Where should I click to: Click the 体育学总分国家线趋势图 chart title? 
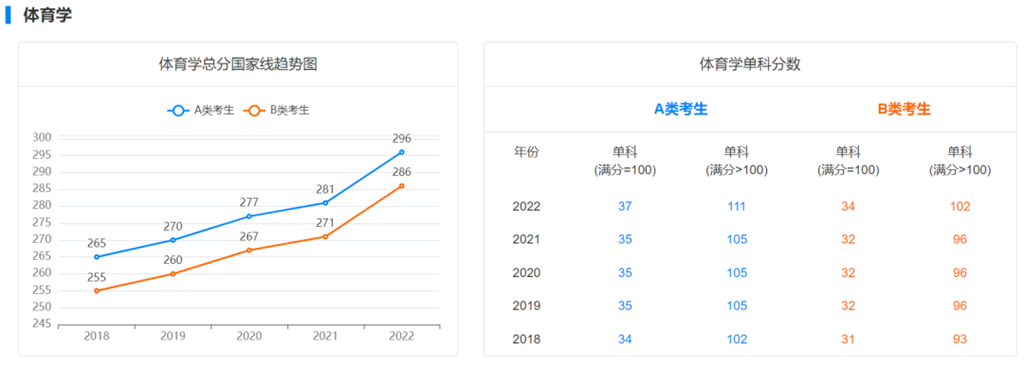pos(238,64)
